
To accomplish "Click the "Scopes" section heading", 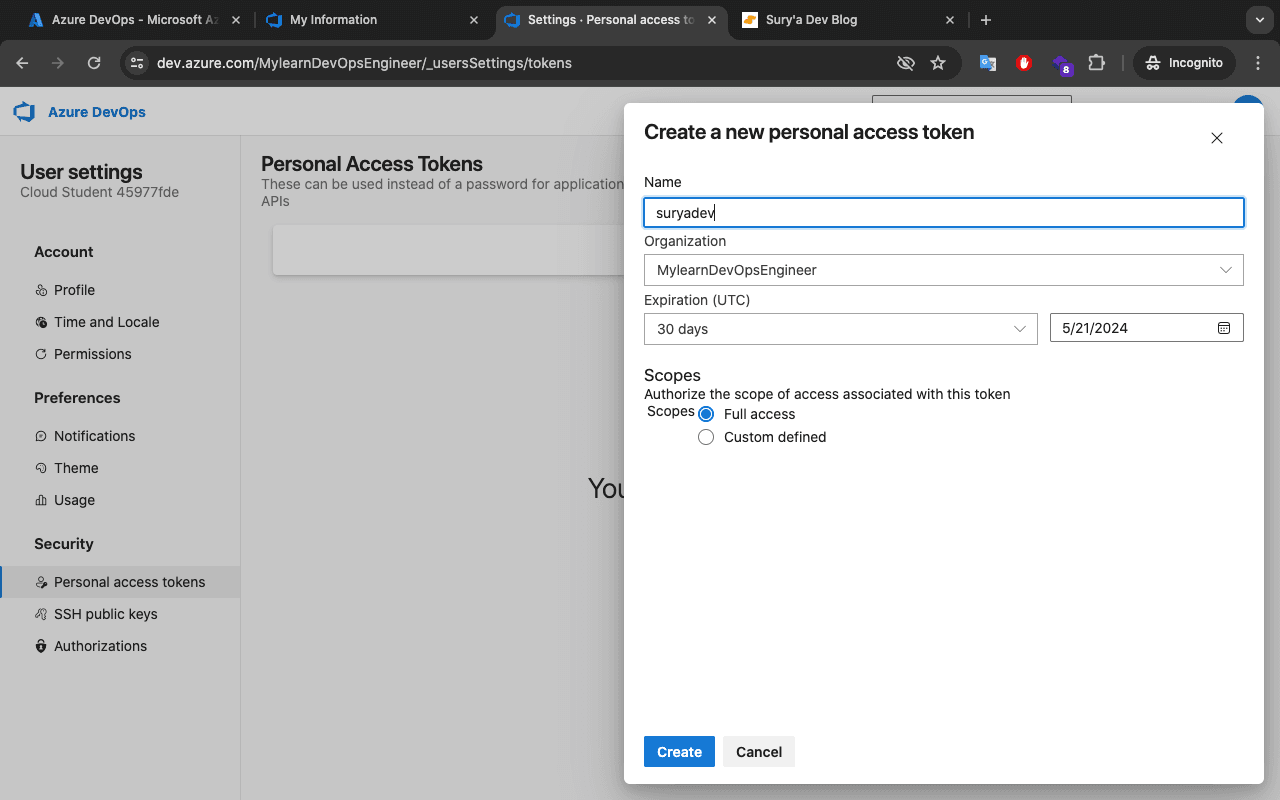I will tap(672, 375).
